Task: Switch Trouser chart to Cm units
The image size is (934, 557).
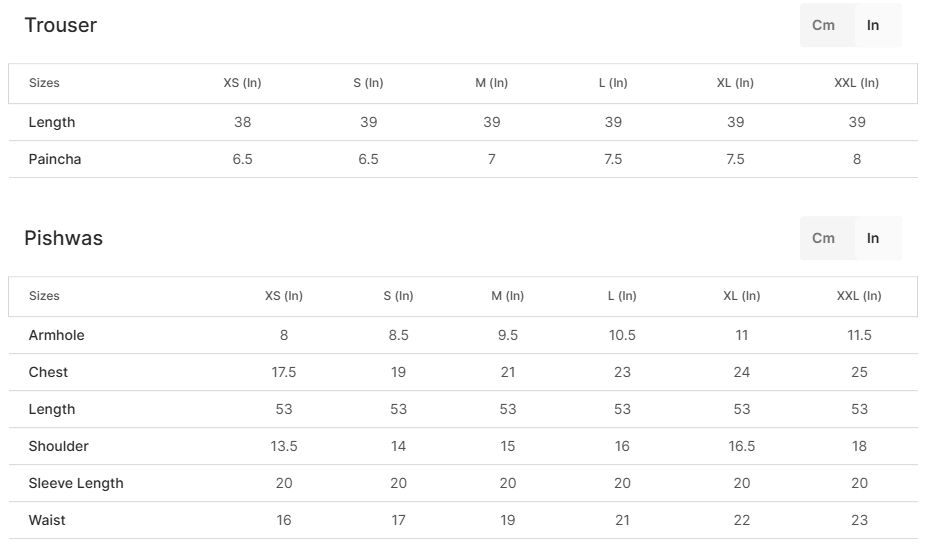Action: click(824, 25)
